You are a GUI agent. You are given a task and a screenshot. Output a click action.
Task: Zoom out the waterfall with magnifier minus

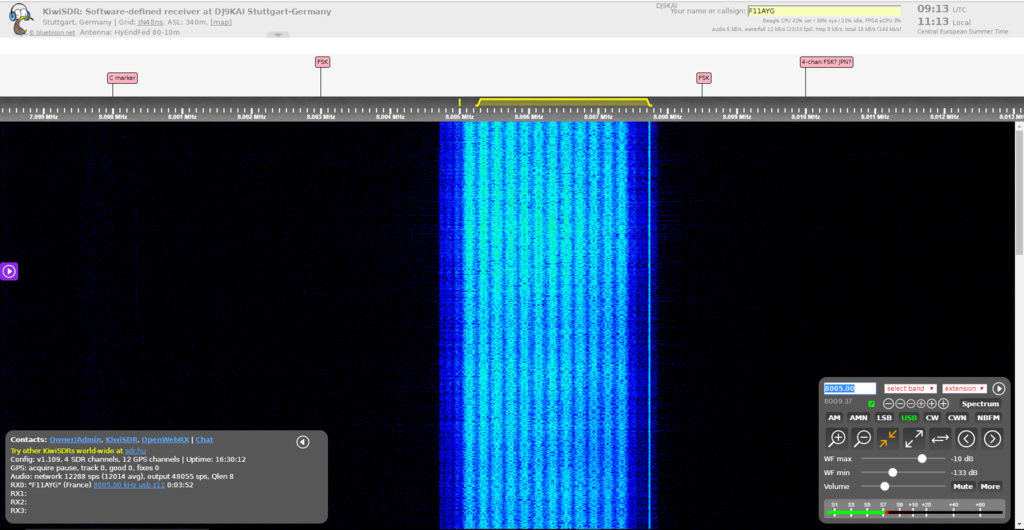(863, 439)
